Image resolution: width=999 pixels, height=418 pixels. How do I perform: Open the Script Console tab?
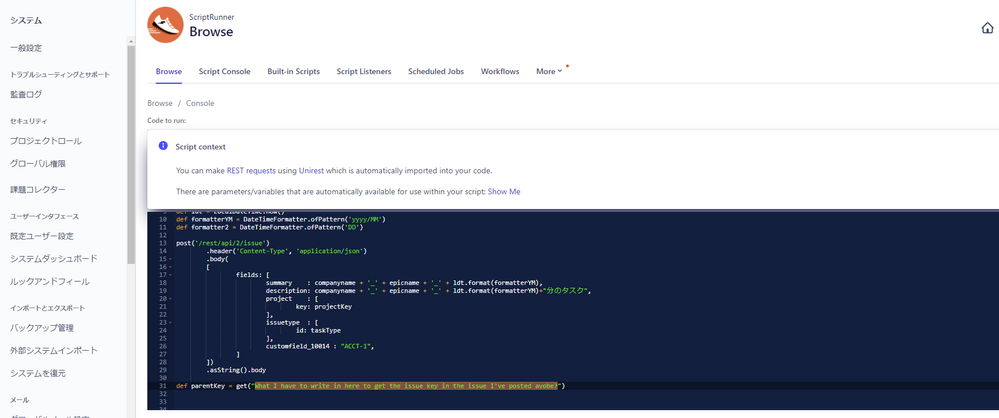224,71
